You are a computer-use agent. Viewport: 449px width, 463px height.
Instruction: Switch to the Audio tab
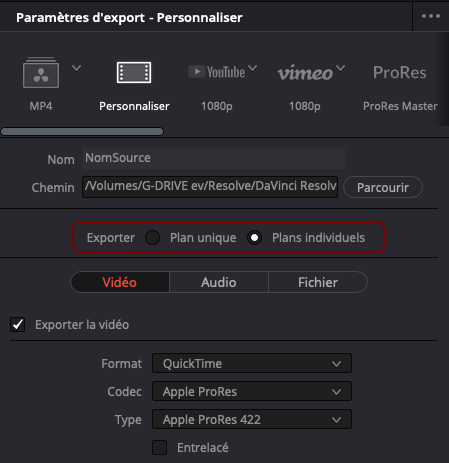click(219, 282)
